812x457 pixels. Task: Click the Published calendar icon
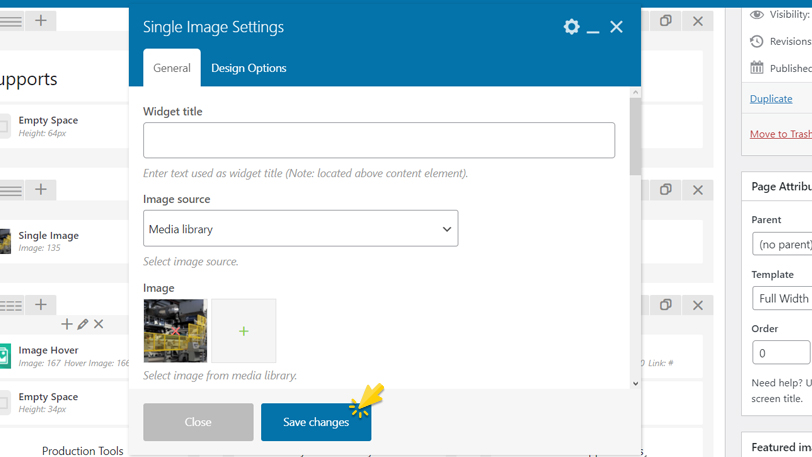coord(757,68)
